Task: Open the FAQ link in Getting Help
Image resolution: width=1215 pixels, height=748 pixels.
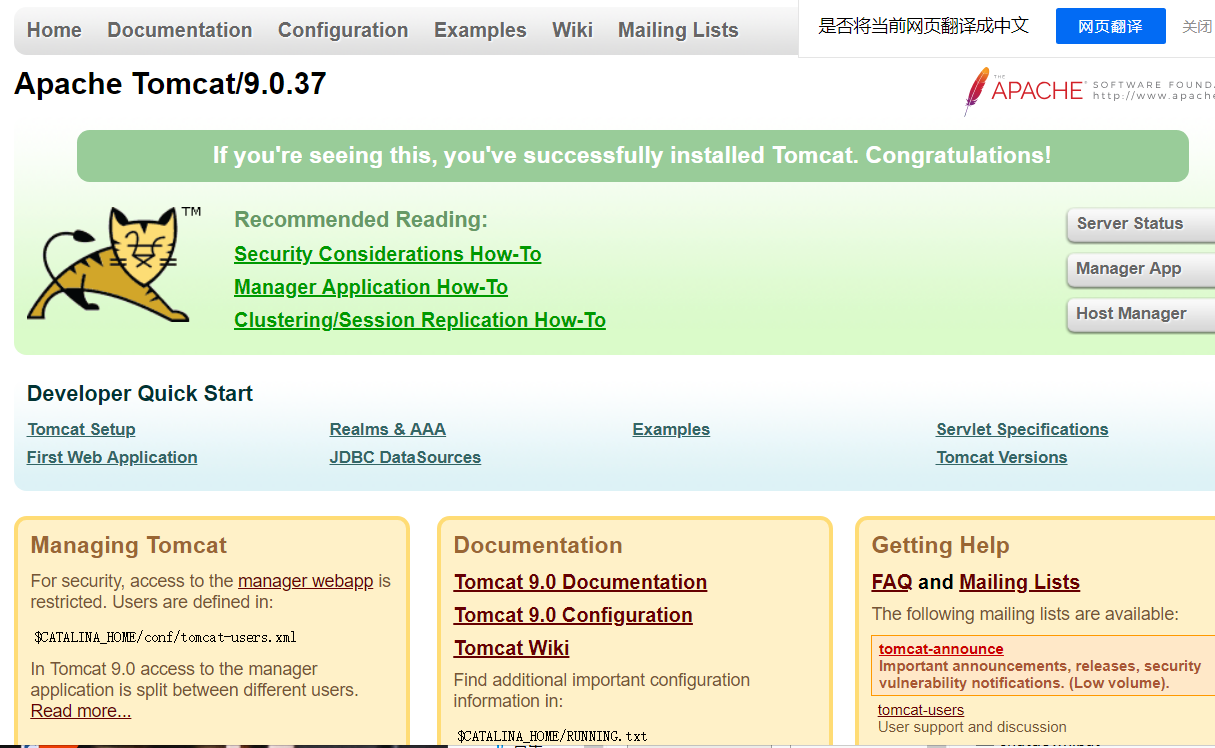Action: pos(892,582)
